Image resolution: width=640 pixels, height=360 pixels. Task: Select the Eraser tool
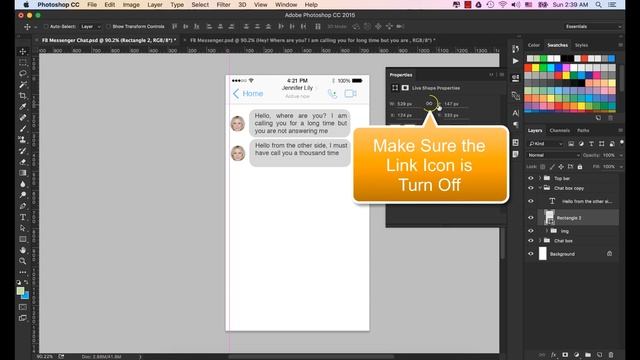coord(23,162)
